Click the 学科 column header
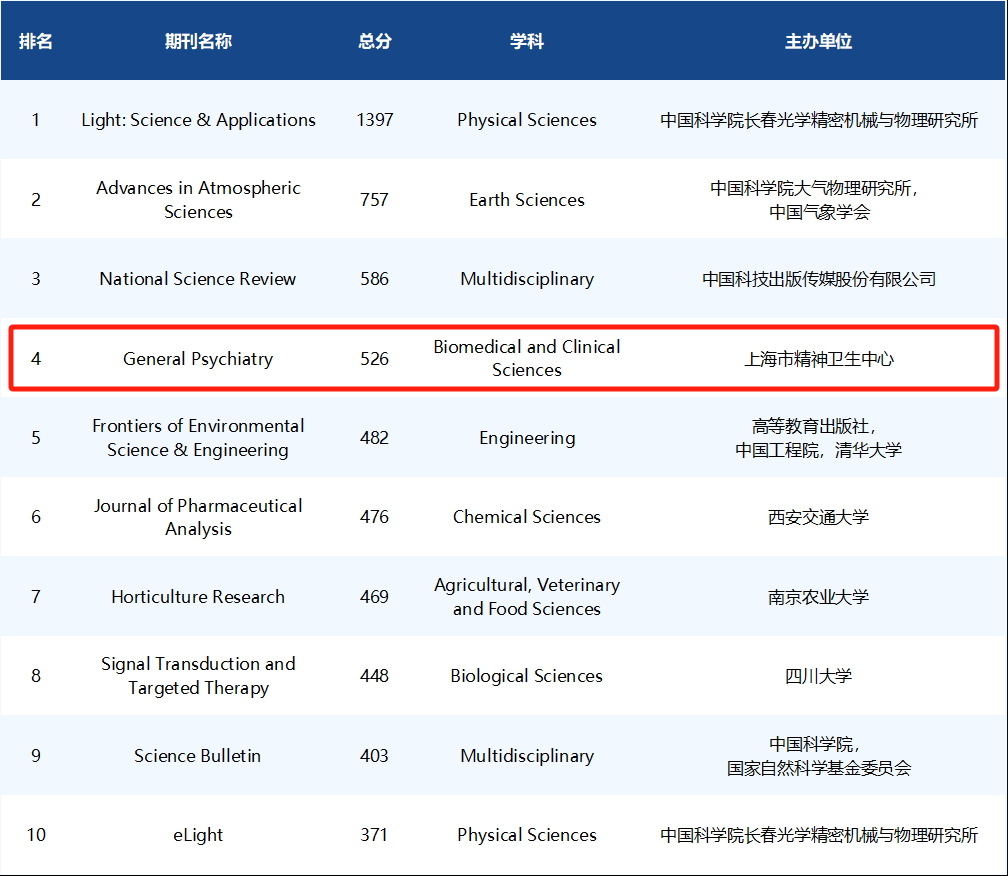This screenshot has width=1008, height=876. pos(526,41)
